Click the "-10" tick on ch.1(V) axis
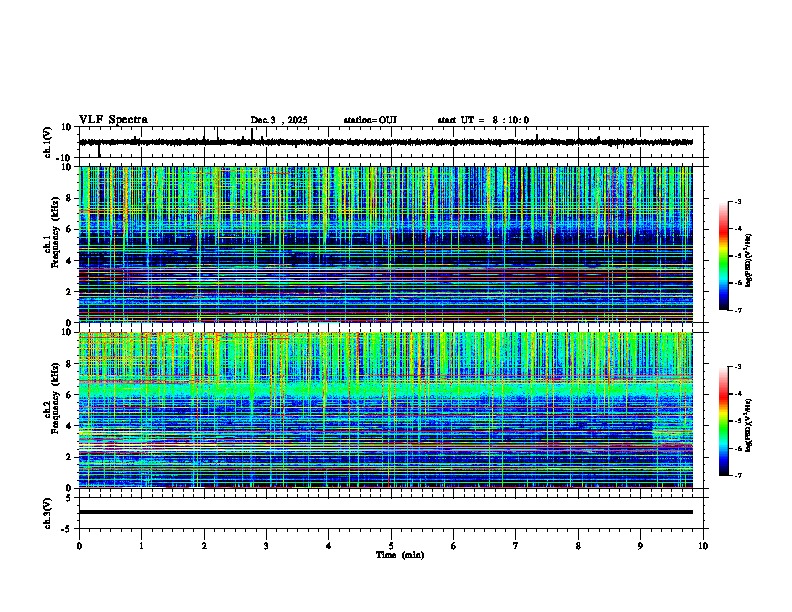The height and width of the screenshot is (612, 792). [x=65, y=158]
